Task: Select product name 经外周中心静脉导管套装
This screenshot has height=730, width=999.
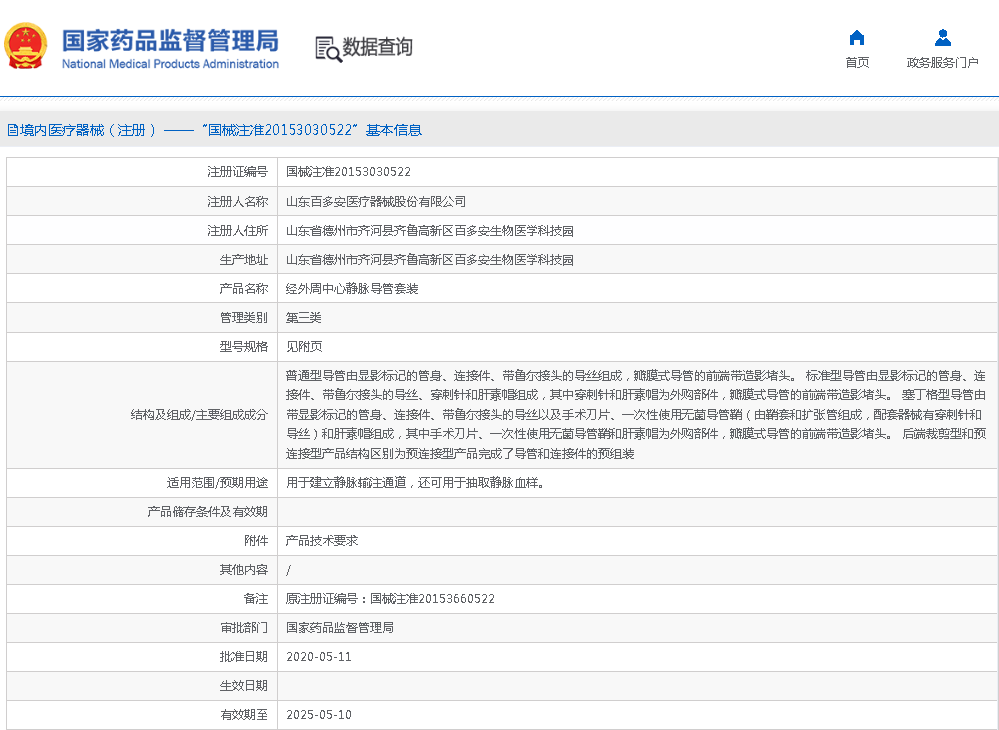Action: coord(352,289)
